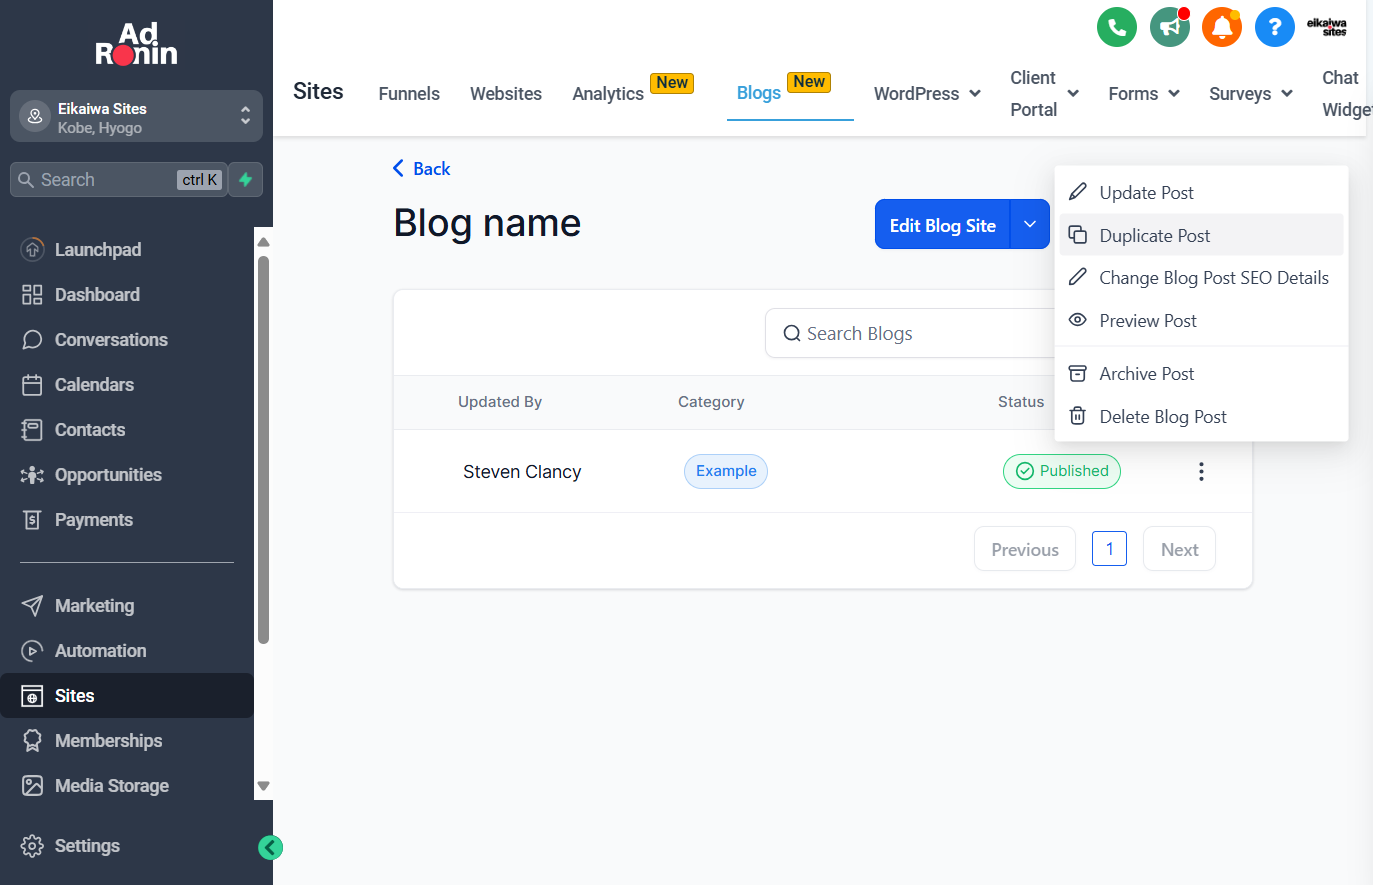Click the Eikaiwa Sites profile logo
Screen dimensions: 1373x885
point(1327,27)
